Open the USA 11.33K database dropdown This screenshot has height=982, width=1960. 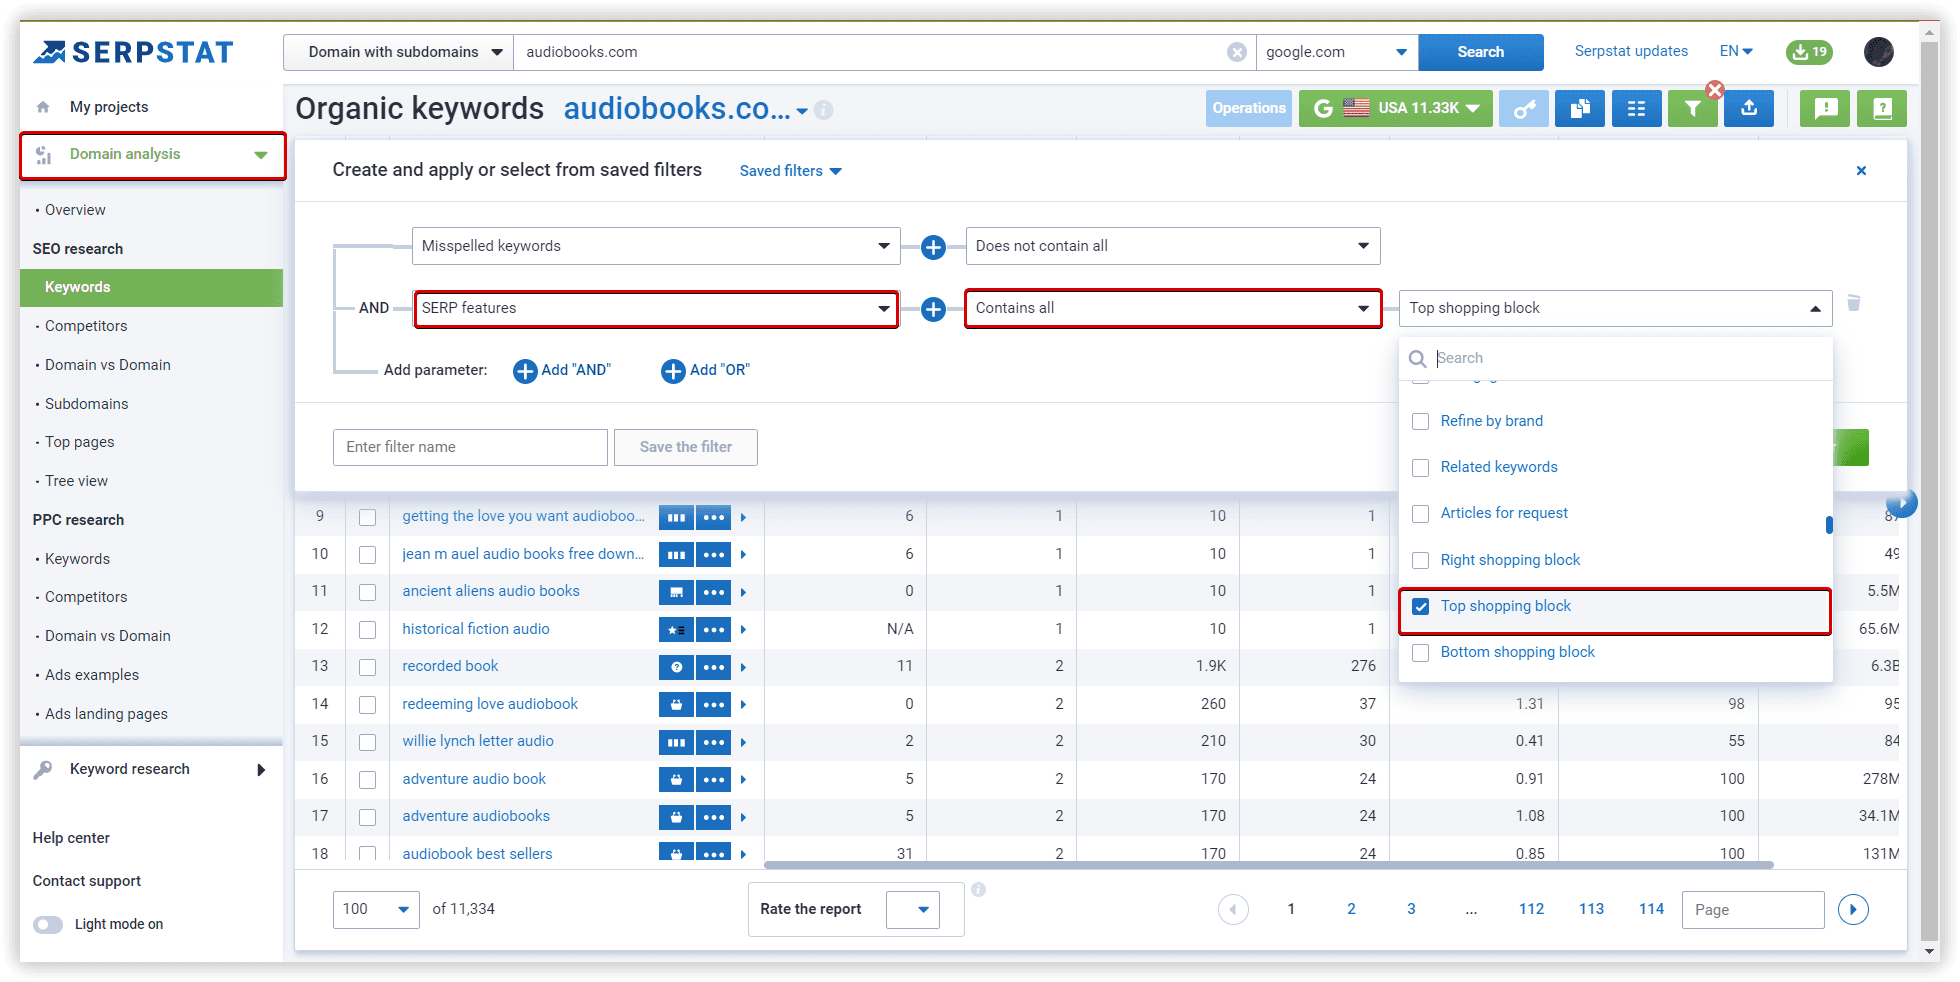point(1396,108)
